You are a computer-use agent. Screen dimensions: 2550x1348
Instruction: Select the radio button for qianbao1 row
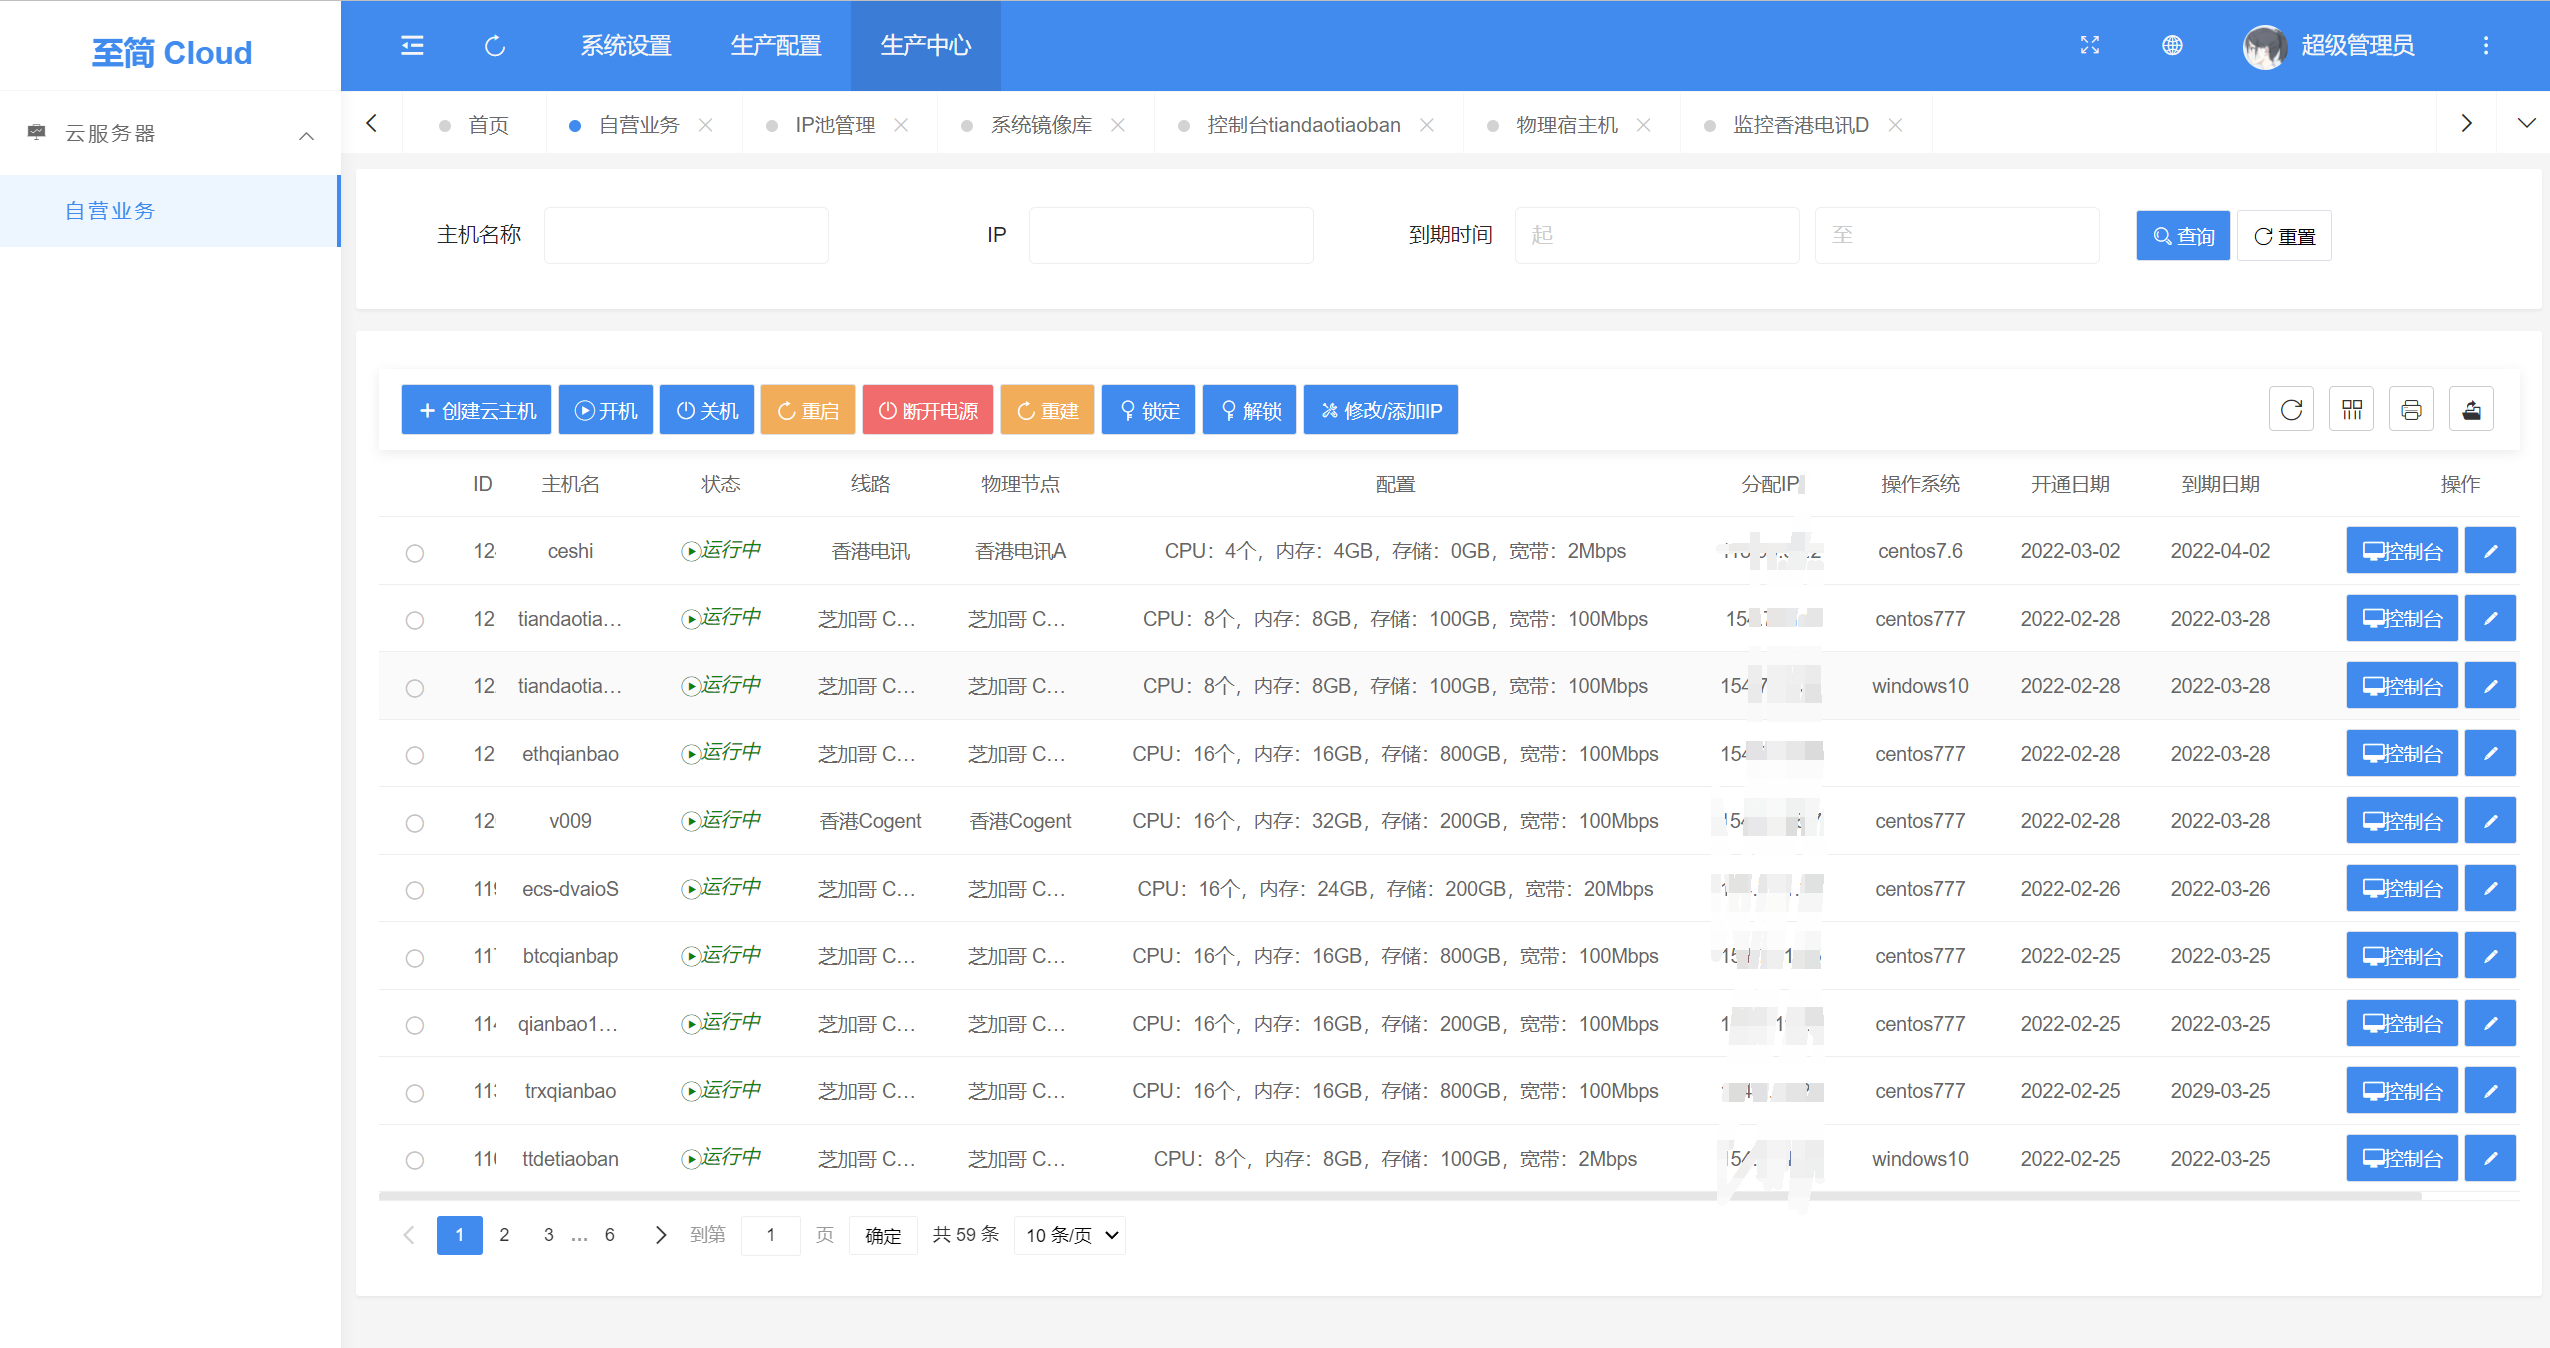pos(415,1025)
